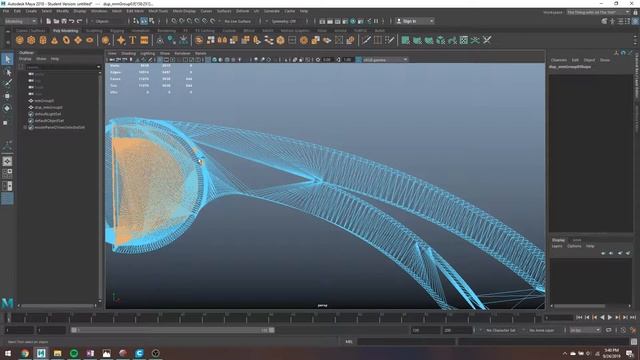Open the Symmetry Off dropdown
Screen dimensions: 640x360
click(x=285, y=21)
